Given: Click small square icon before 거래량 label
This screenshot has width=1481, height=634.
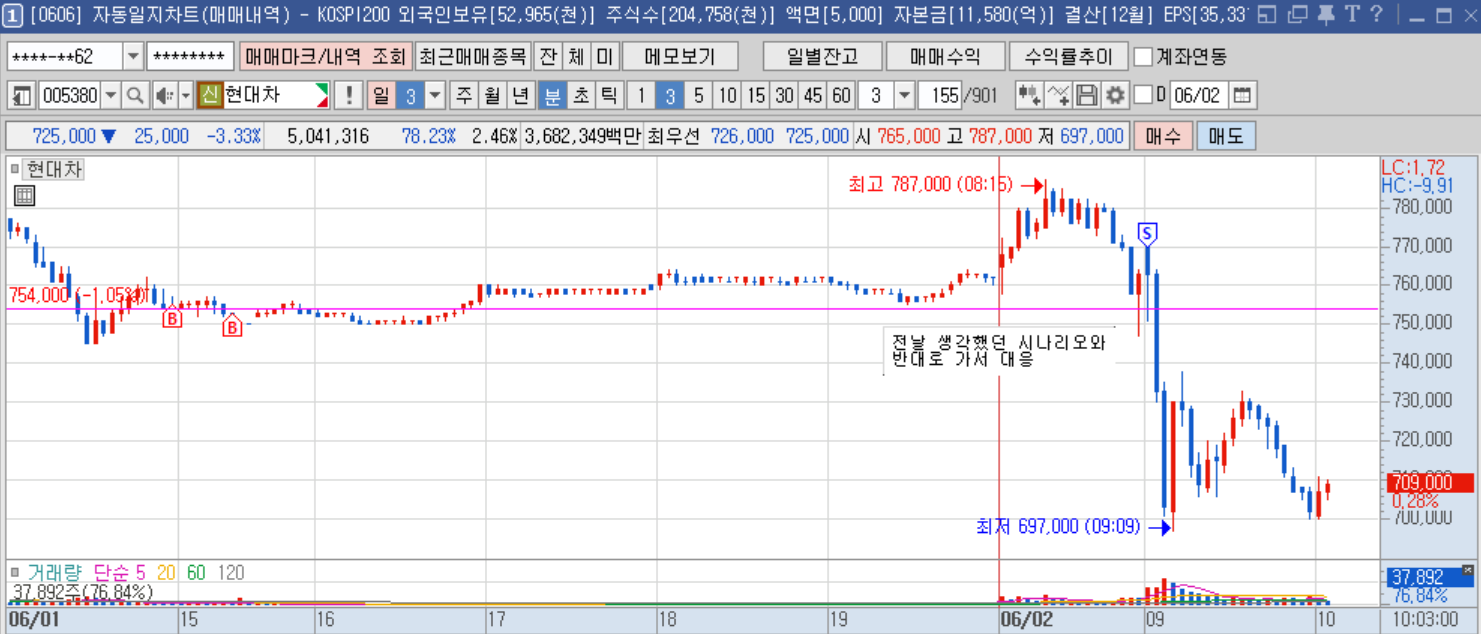Looking at the screenshot, I should [15, 573].
